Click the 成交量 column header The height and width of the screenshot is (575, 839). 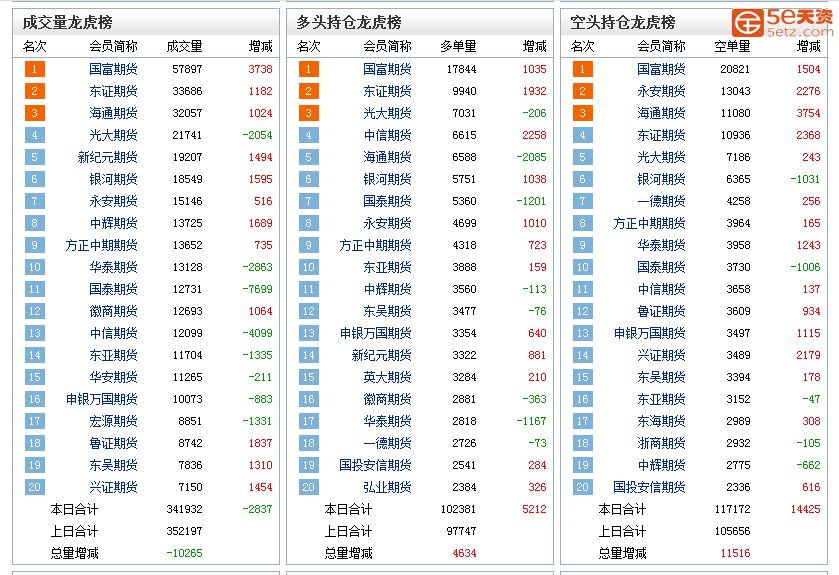[x=185, y=47]
